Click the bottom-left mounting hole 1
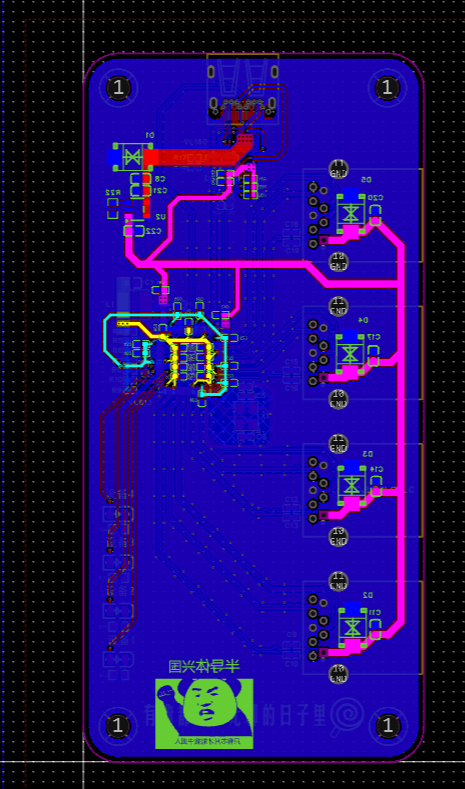This screenshot has height=789, width=465. click(118, 726)
